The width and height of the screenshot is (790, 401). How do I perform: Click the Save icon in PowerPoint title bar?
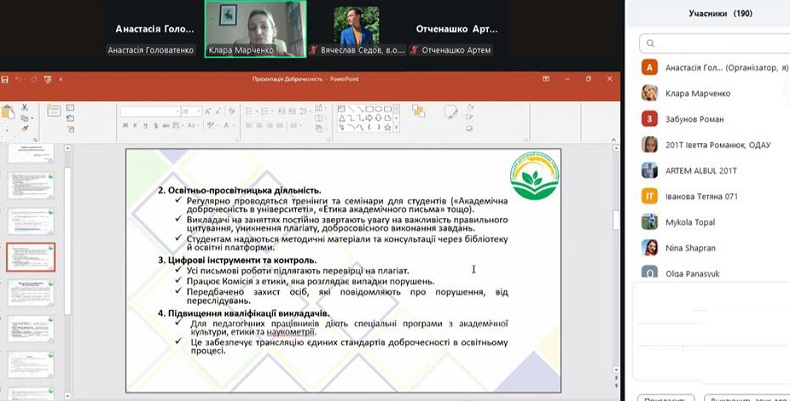tap(6, 78)
